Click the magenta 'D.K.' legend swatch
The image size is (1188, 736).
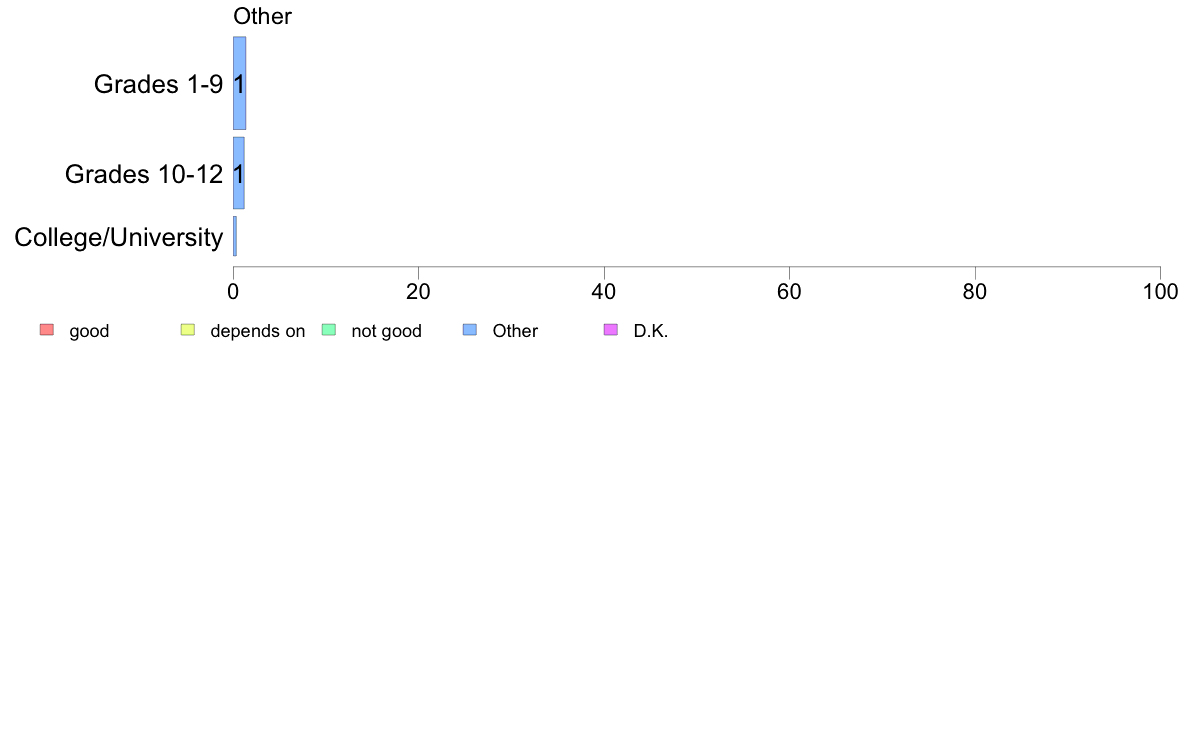(611, 331)
